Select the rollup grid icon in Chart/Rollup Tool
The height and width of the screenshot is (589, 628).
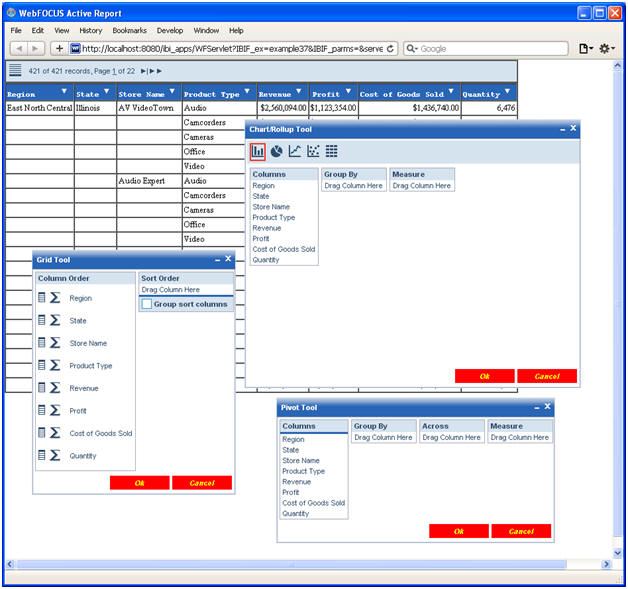click(331, 151)
